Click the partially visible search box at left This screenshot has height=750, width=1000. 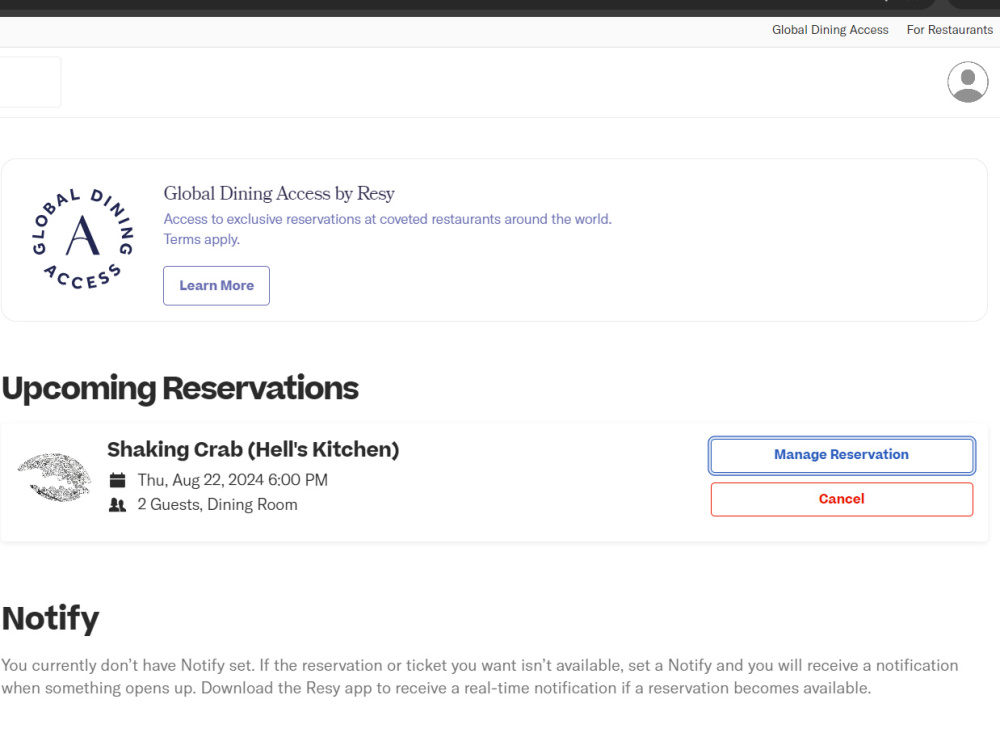[x=30, y=82]
